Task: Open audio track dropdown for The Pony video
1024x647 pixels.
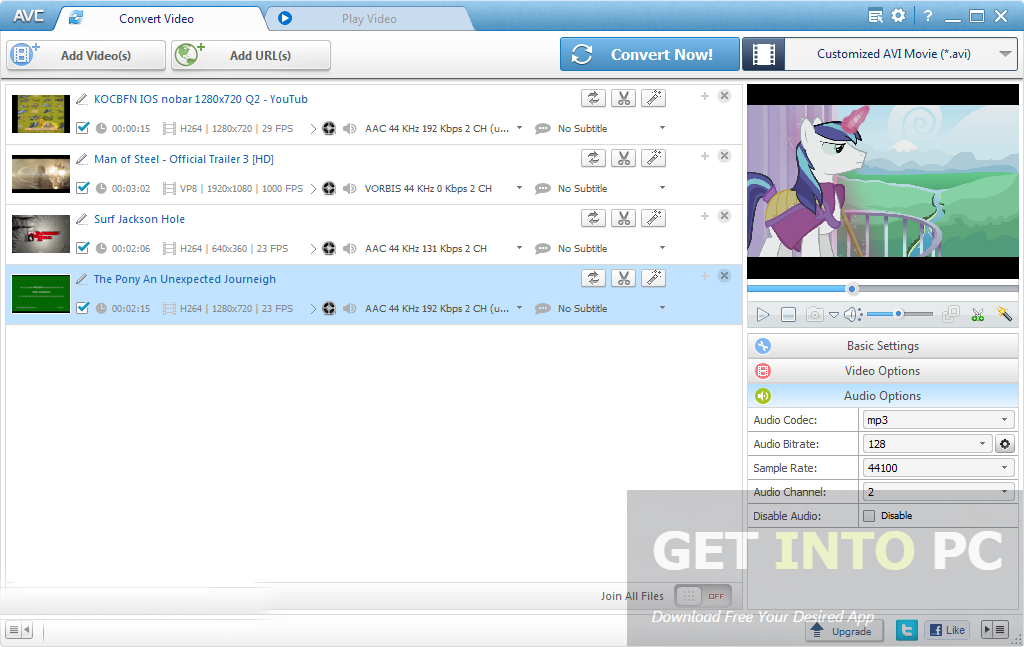Action: click(519, 308)
